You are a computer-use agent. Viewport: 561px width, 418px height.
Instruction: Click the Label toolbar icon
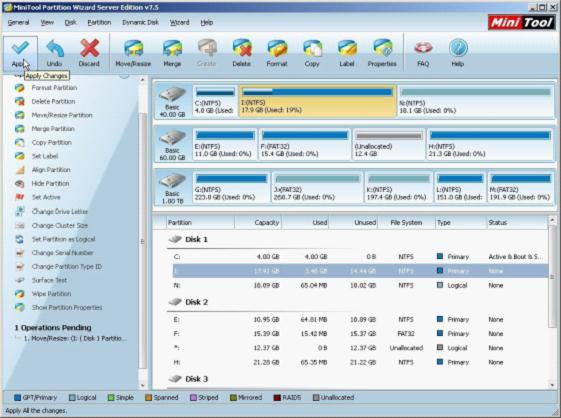coord(347,49)
